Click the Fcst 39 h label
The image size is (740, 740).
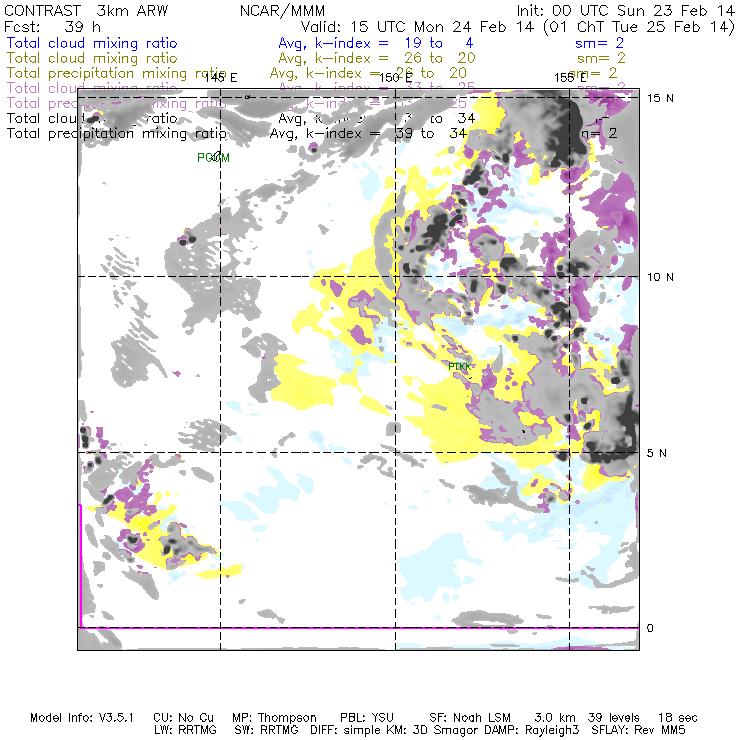pyautogui.click(x=45, y=27)
